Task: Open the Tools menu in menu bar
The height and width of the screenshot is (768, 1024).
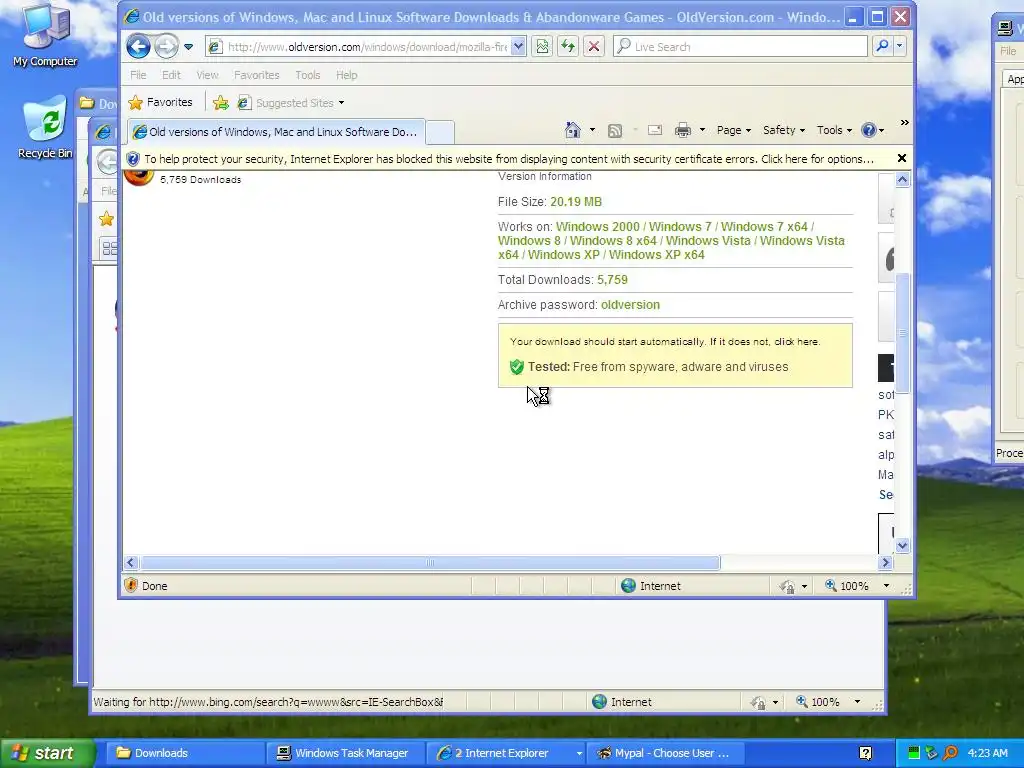Action: click(x=308, y=75)
